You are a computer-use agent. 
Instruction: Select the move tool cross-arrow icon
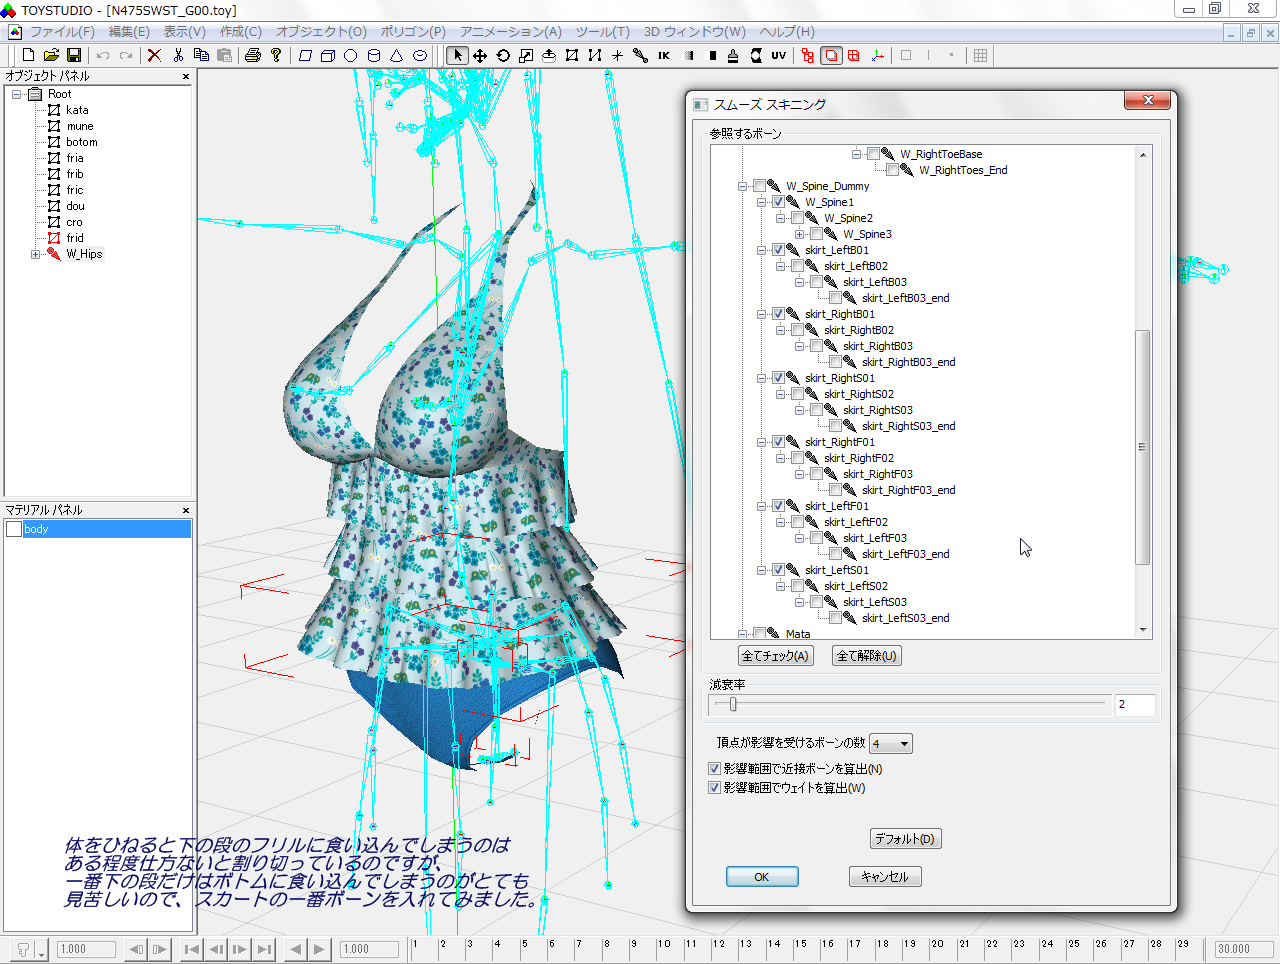[480, 56]
